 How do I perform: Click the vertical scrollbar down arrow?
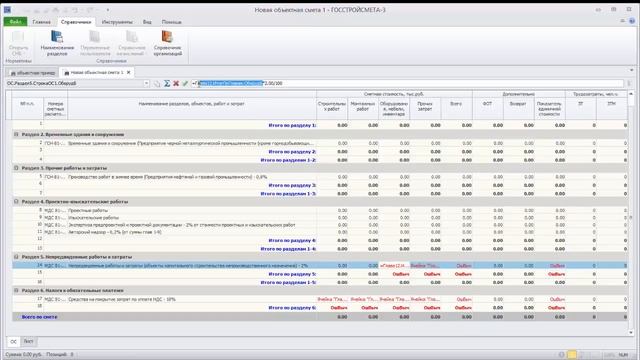(x=631, y=333)
